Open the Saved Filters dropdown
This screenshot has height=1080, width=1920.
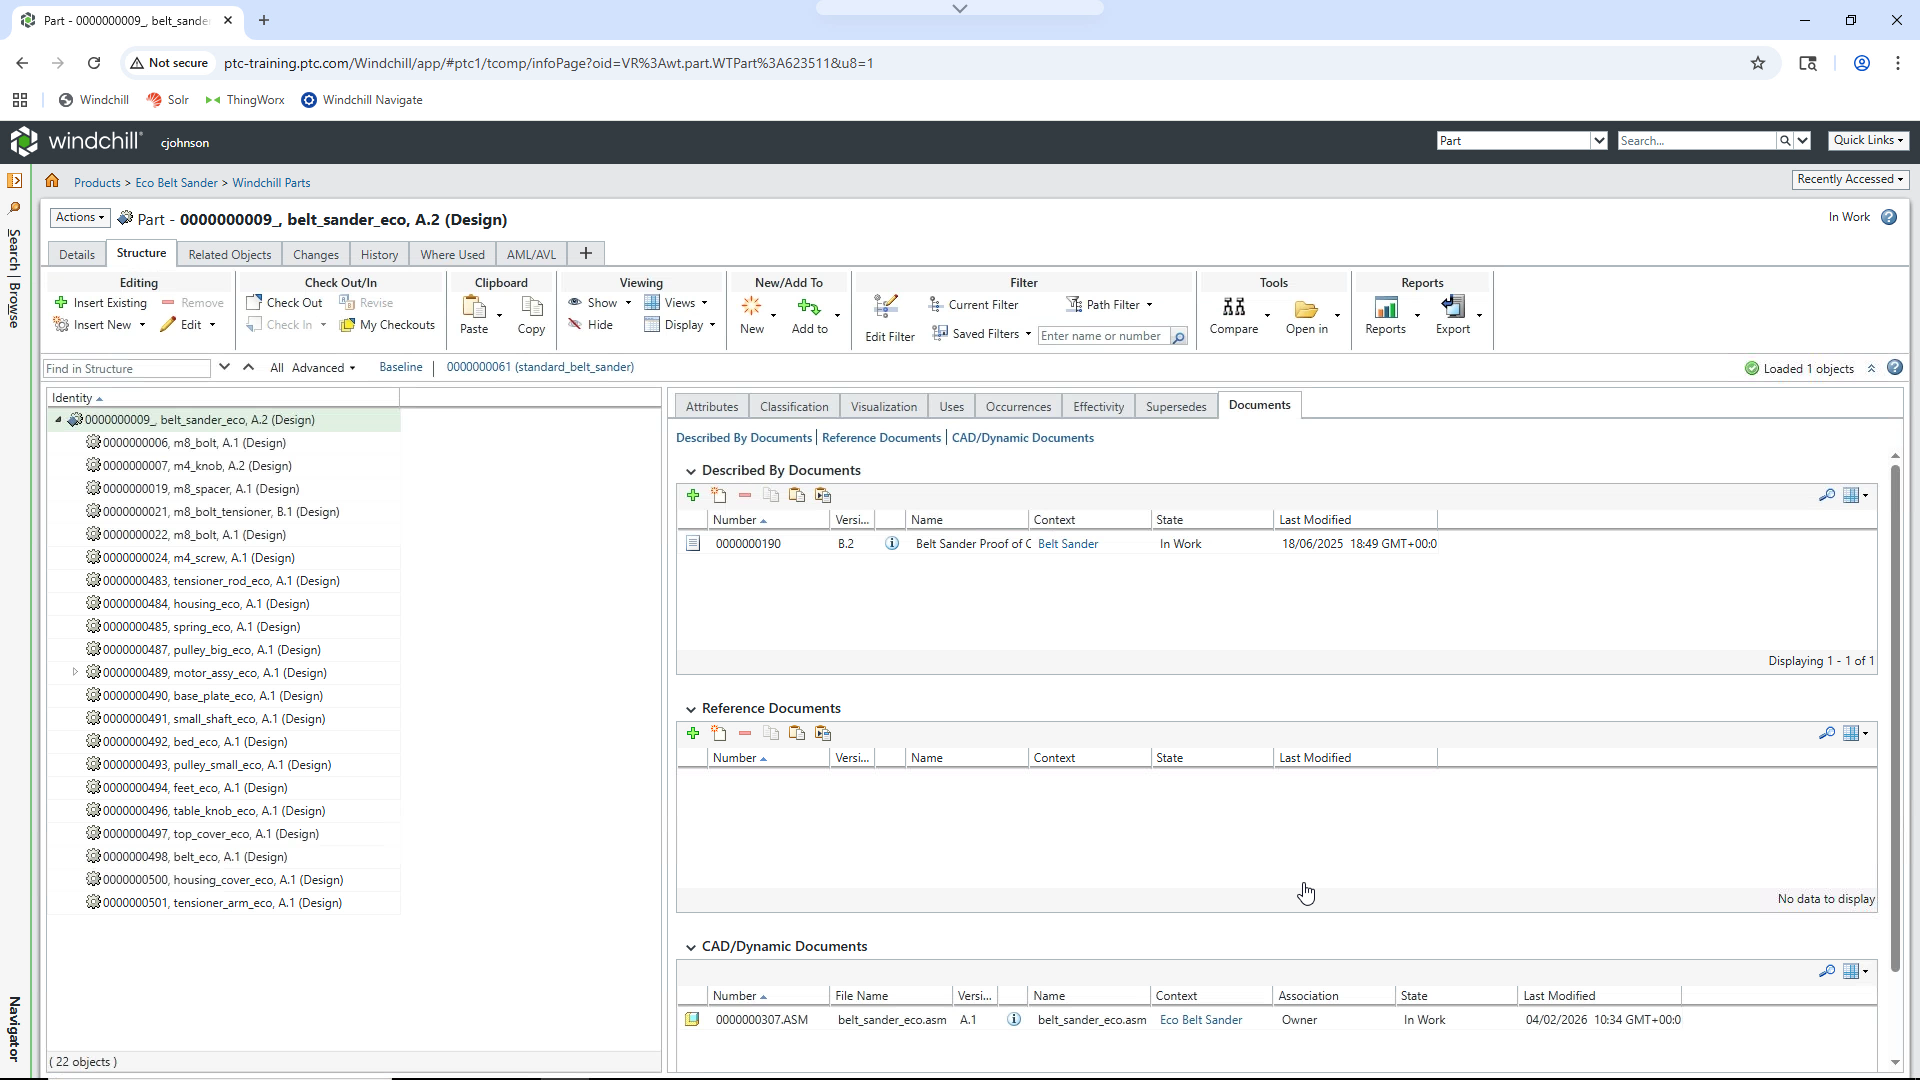982,334
